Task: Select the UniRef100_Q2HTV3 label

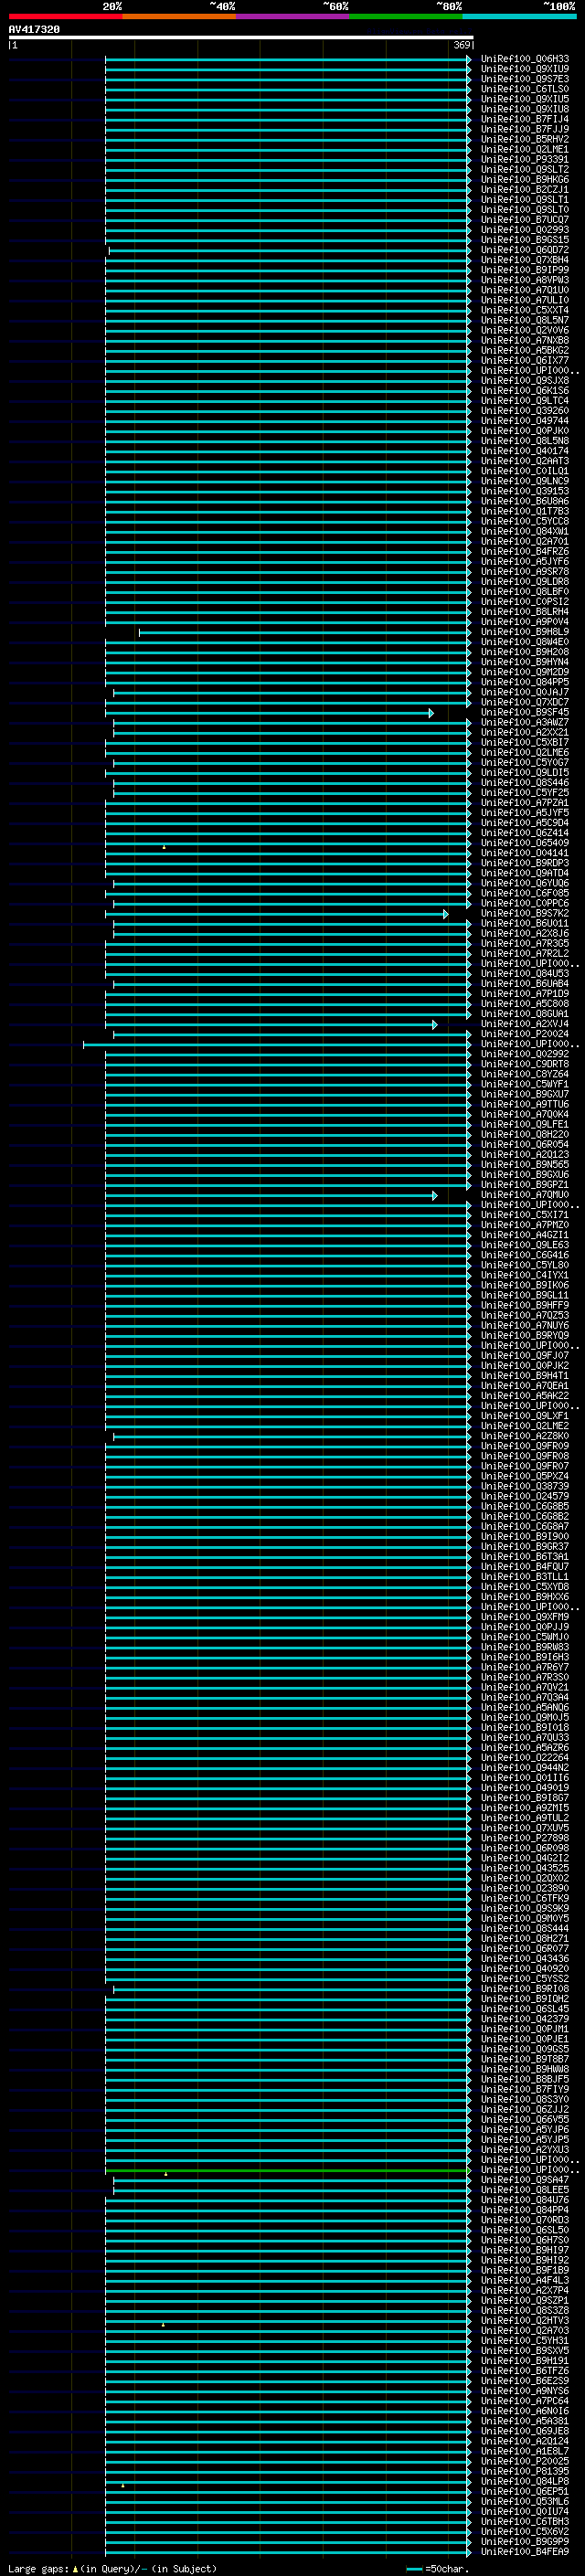Action: pos(525,2321)
